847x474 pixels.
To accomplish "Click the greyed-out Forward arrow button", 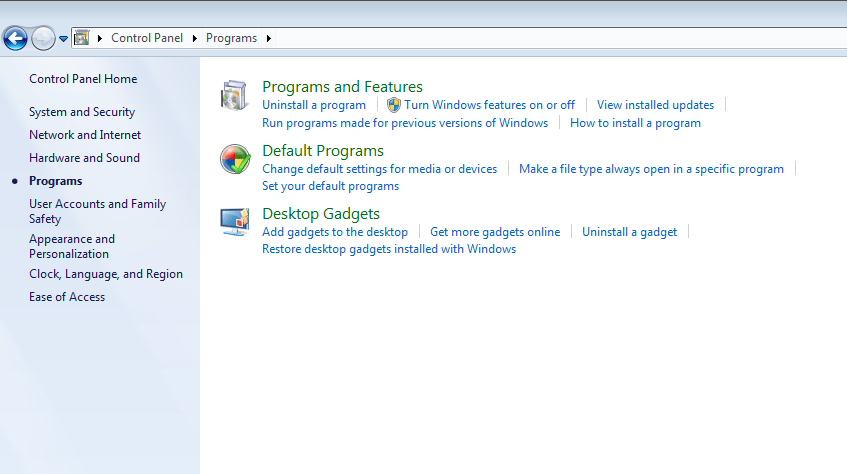I will (43, 38).
